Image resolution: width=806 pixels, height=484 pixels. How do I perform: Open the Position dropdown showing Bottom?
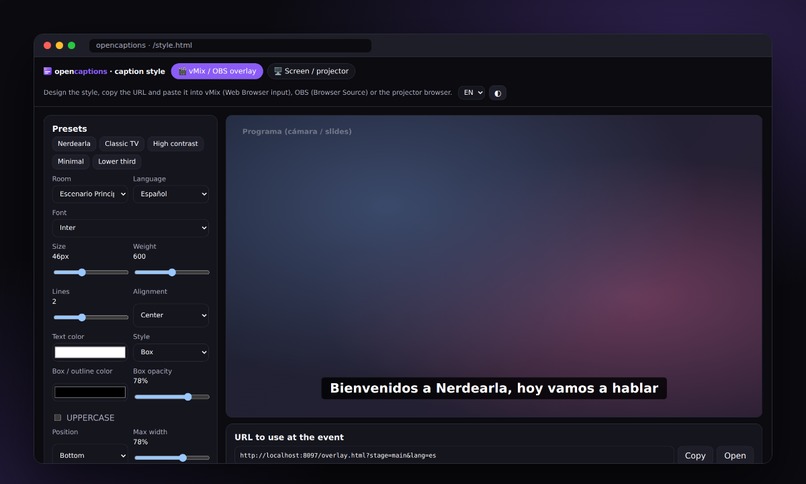[90, 455]
